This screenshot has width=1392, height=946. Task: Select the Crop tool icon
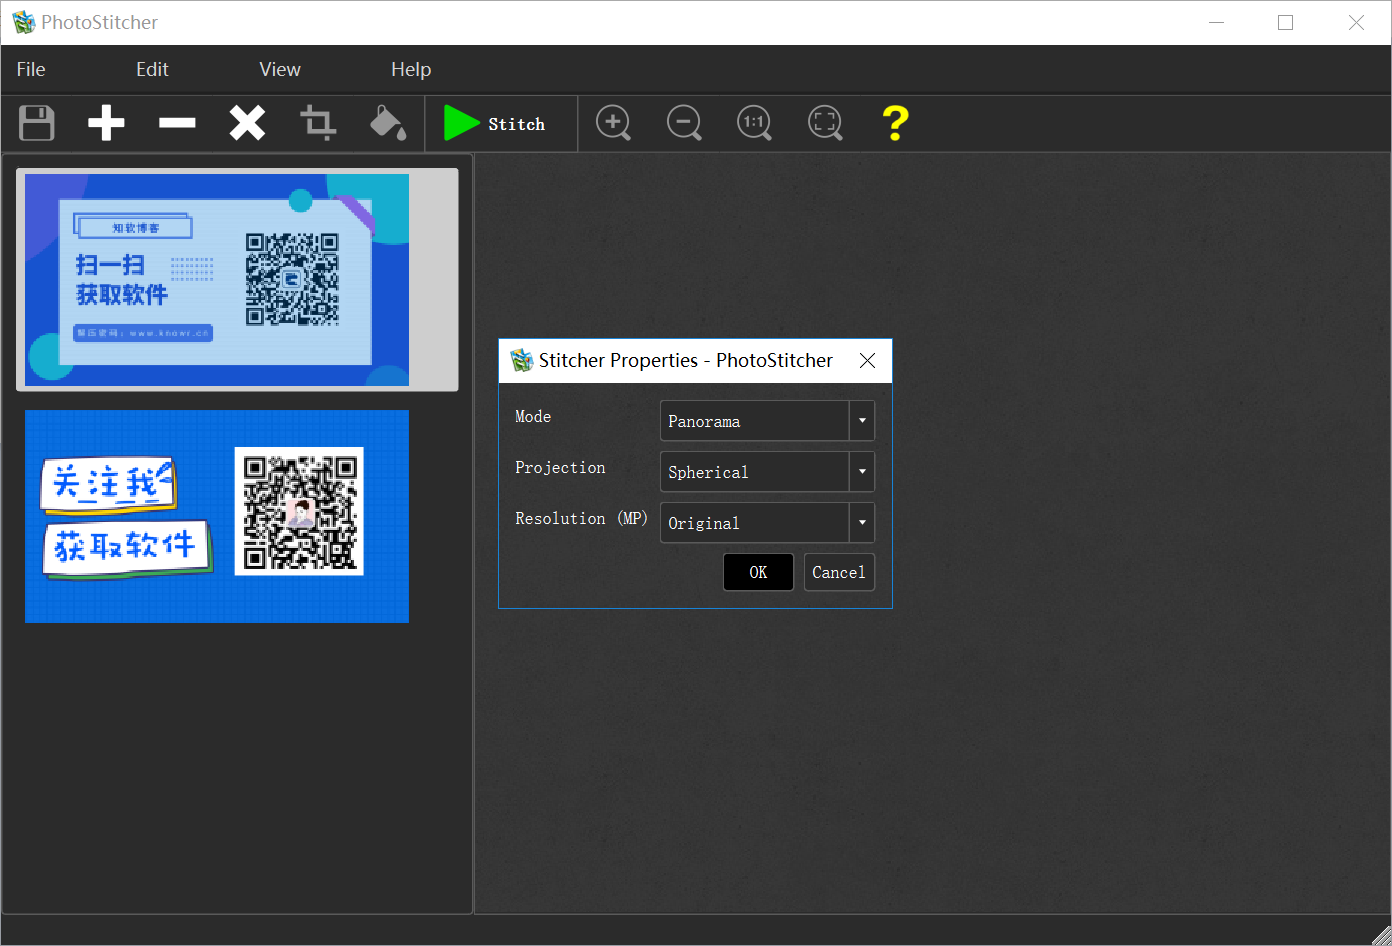pos(318,124)
